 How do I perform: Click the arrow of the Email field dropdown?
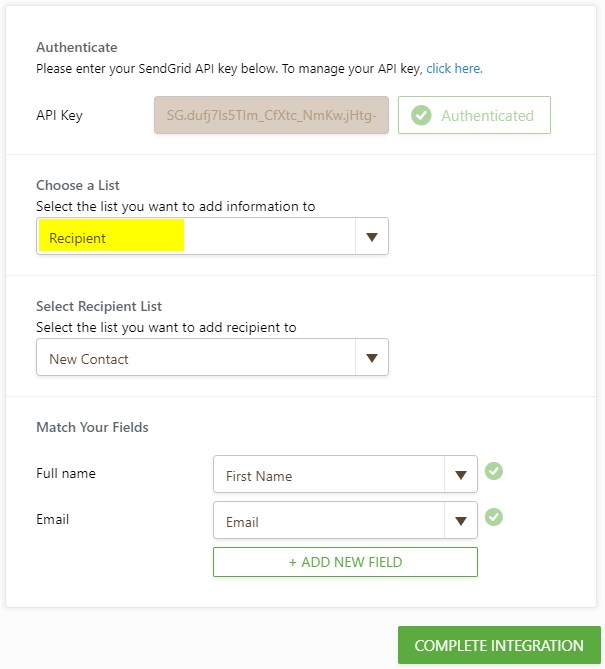pos(461,521)
